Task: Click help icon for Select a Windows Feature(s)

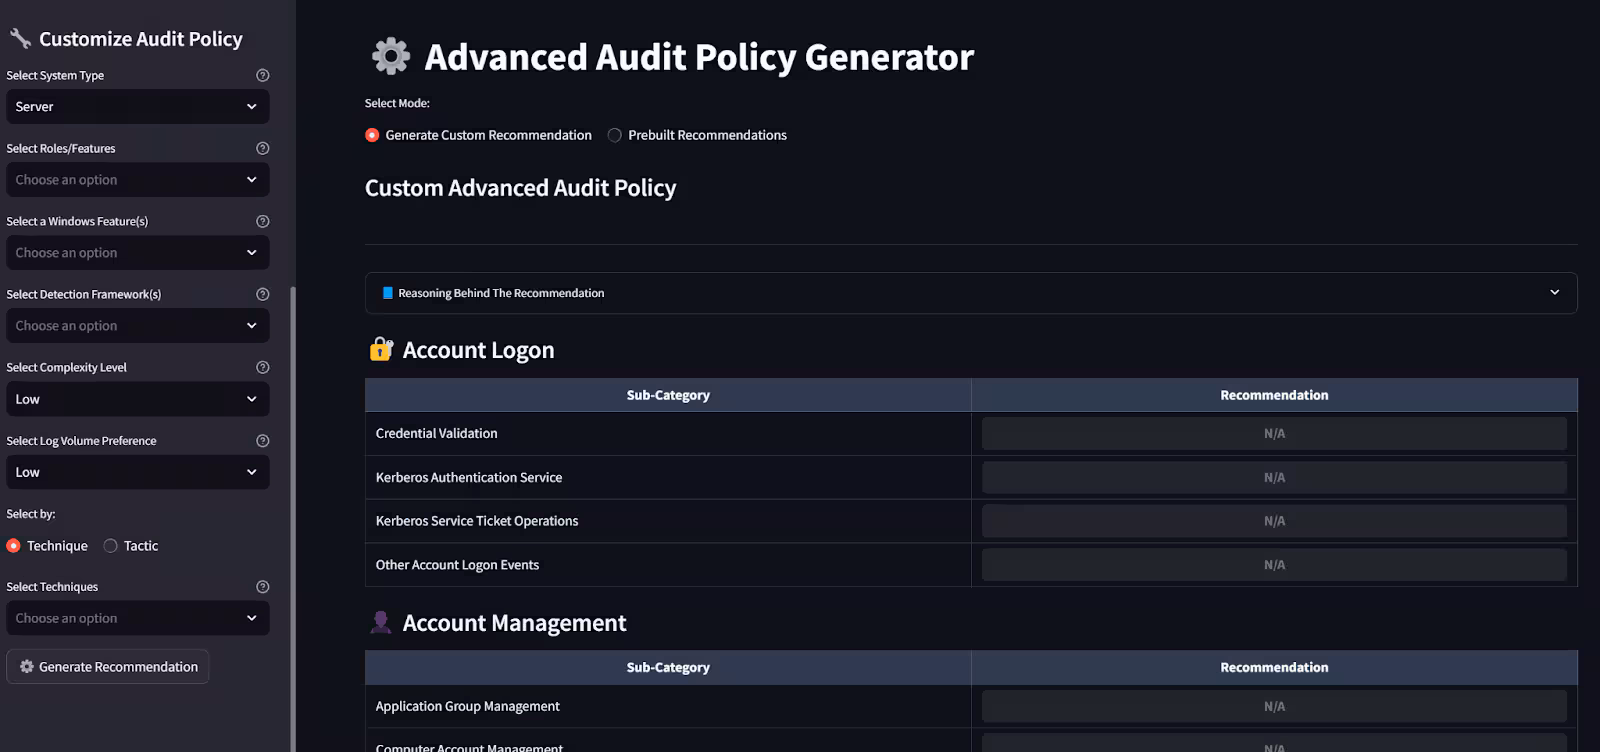Action: click(263, 221)
